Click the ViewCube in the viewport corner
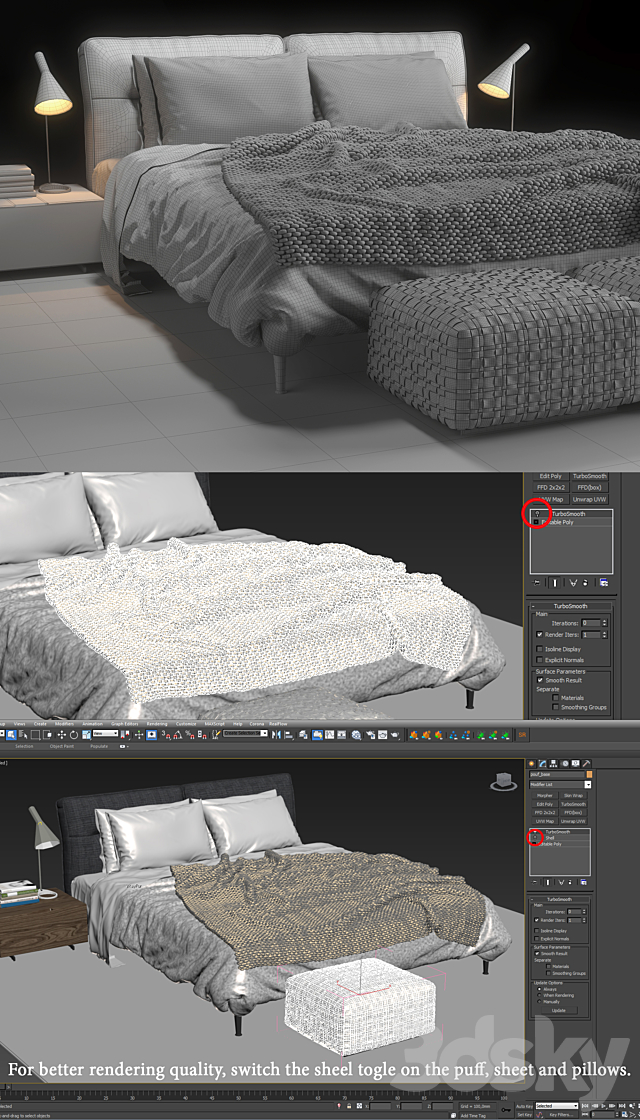 pyautogui.click(x=505, y=781)
